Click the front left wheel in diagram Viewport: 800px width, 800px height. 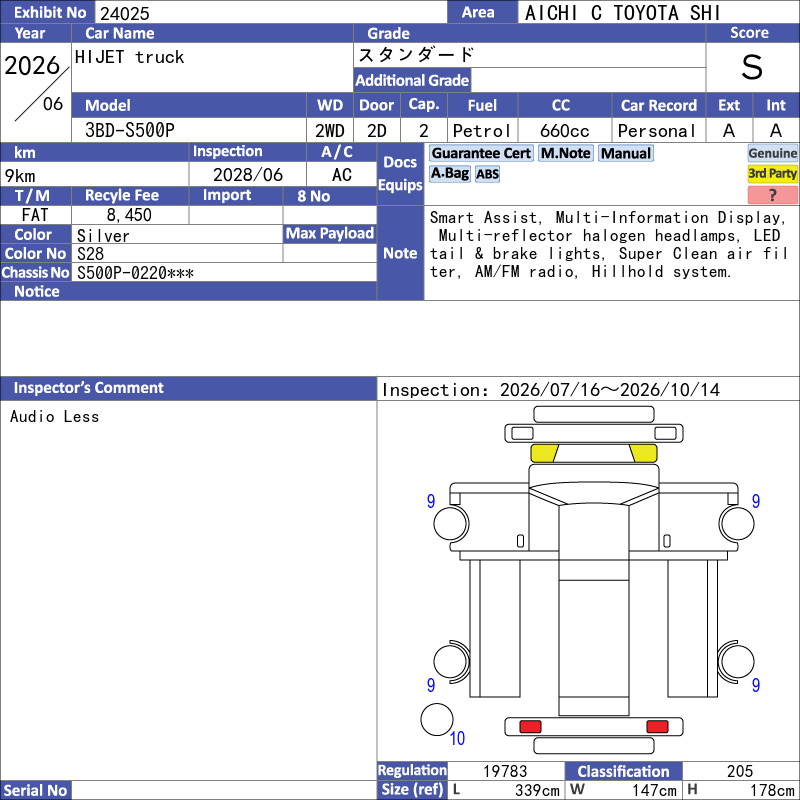click(x=451, y=524)
